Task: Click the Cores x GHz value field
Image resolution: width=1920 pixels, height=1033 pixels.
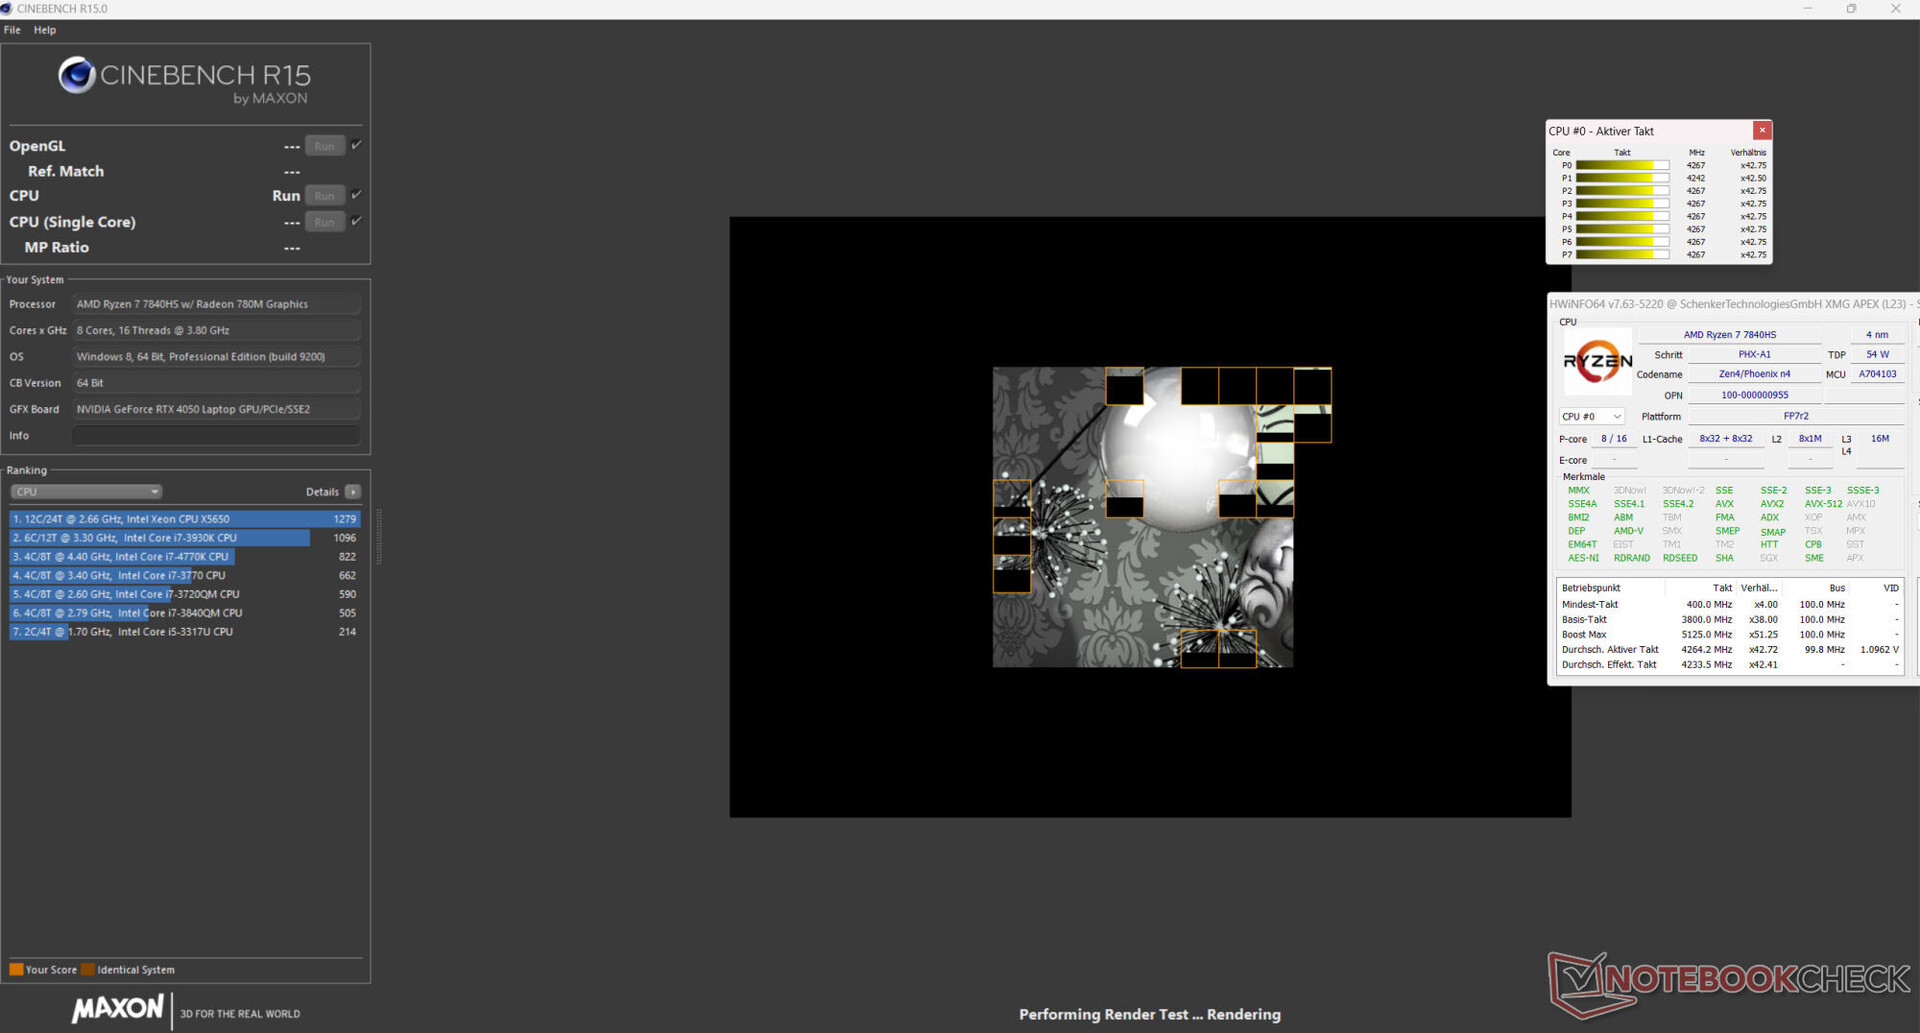Action: (216, 330)
